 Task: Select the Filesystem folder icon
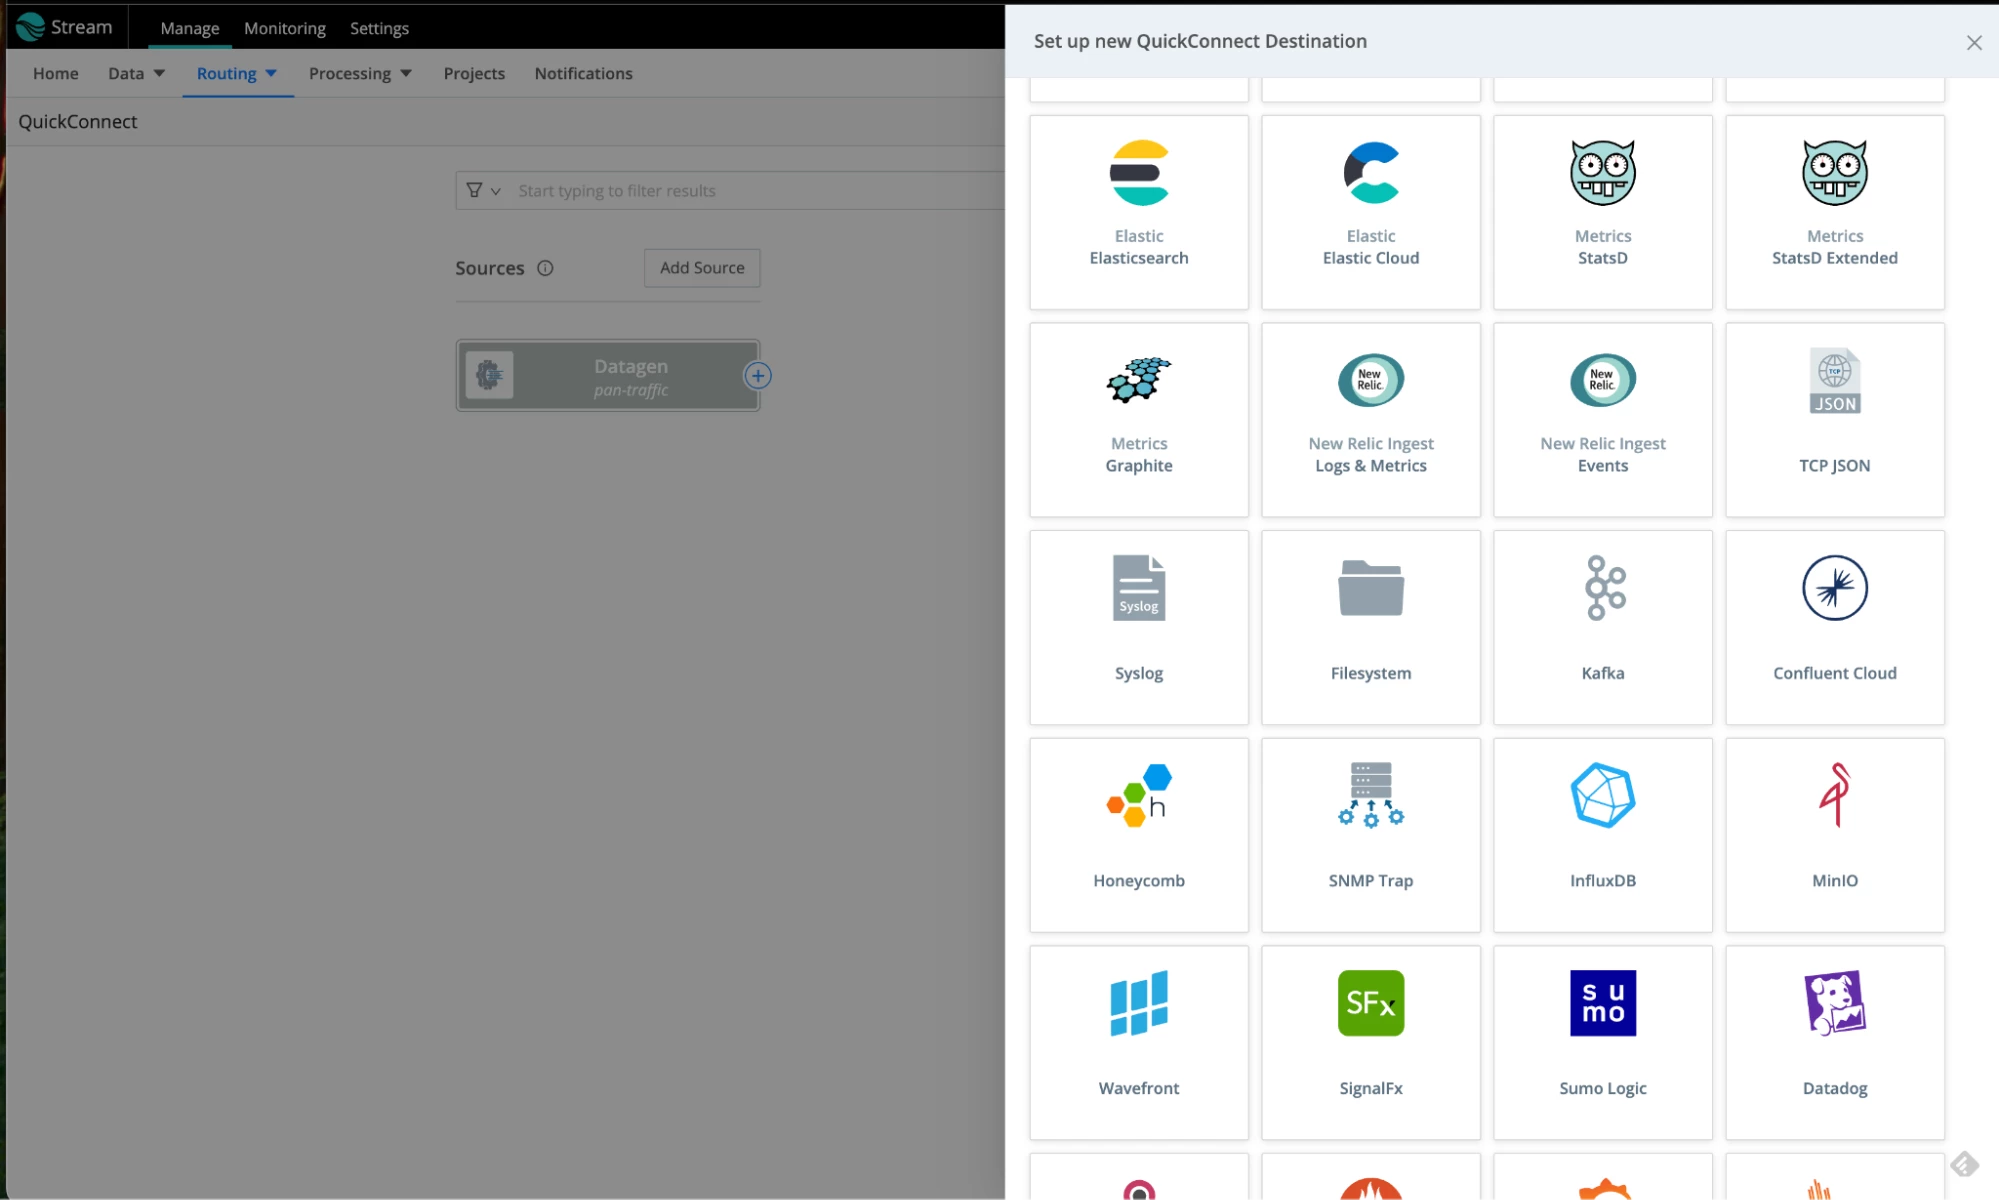click(1371, 588)
